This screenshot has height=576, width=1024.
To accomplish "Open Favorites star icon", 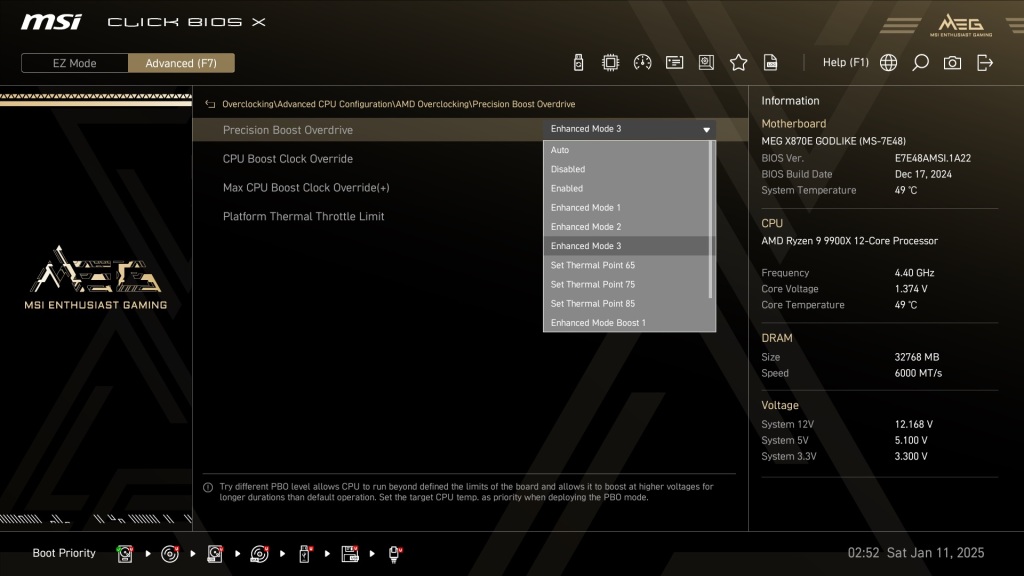I will coord(739,63).
